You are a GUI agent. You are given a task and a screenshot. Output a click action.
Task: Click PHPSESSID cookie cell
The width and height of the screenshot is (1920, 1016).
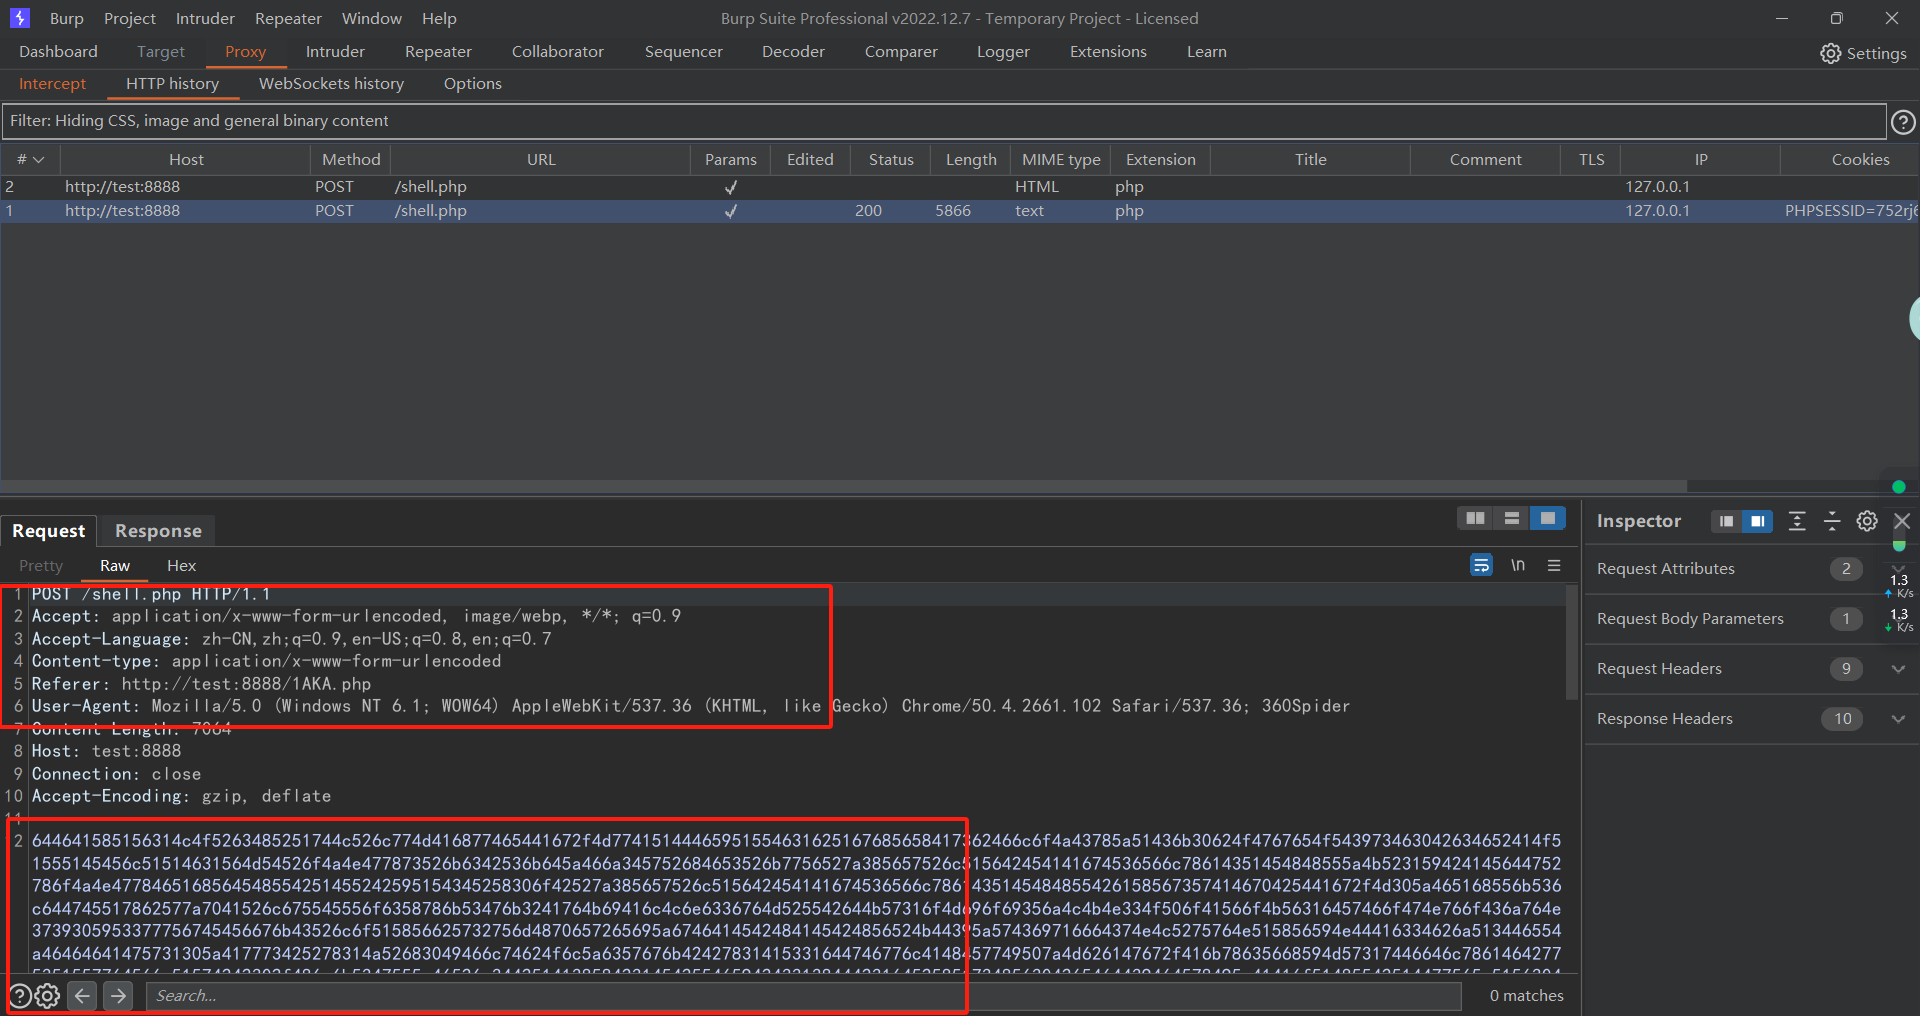tap(1850, 211)
